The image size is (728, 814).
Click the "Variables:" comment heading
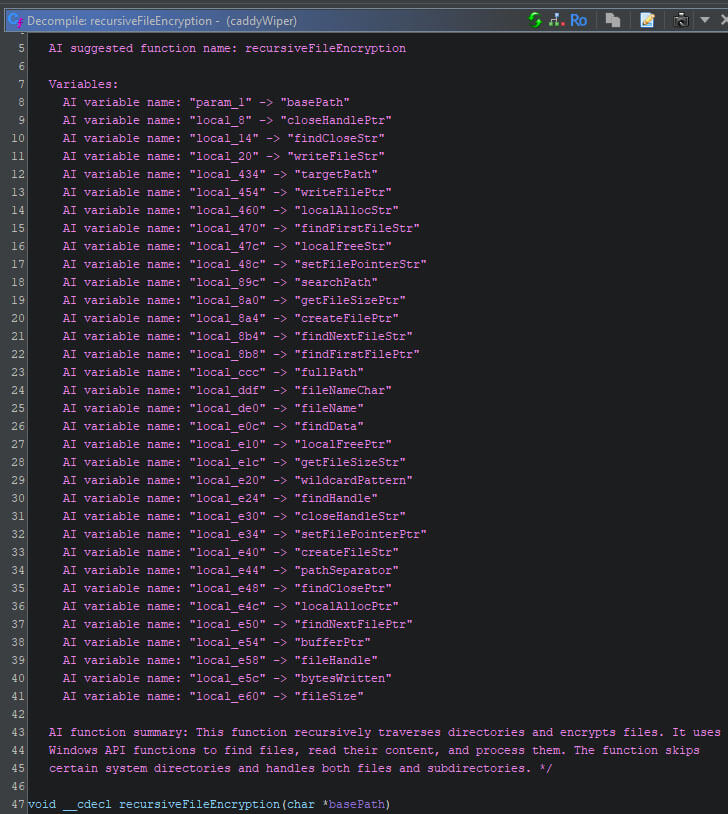tap(84, 84)
